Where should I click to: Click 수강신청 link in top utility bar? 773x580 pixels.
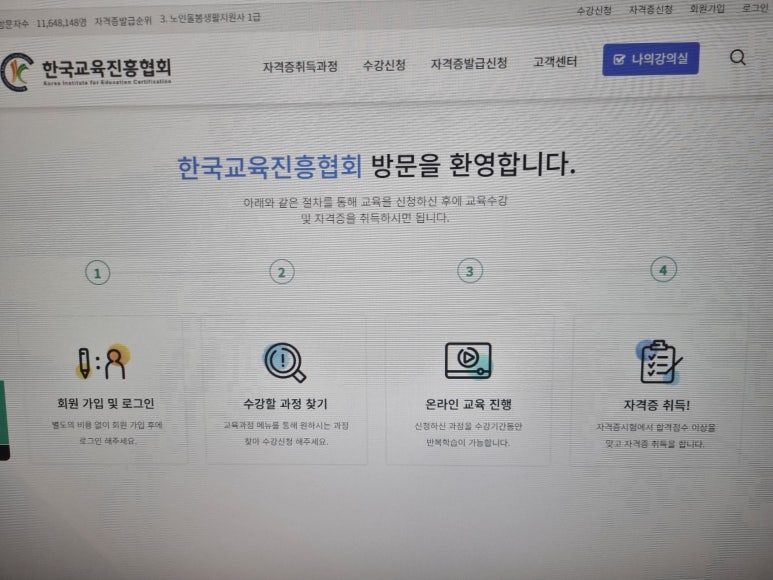[594, 10]
